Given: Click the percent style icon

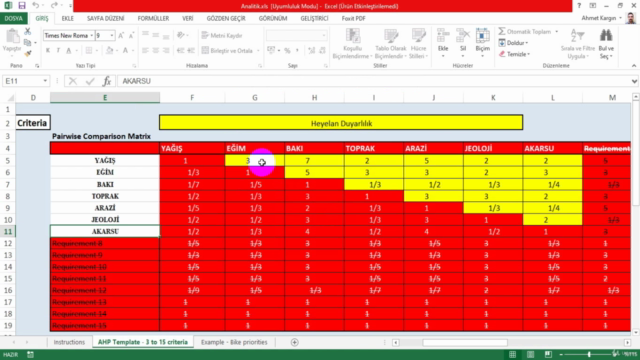Looking at the screenshot, I should 287,51.
